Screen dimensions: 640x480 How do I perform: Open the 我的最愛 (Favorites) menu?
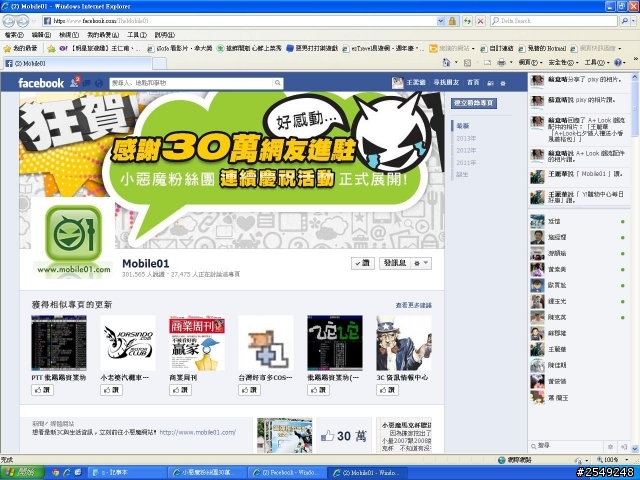point(103,35)
